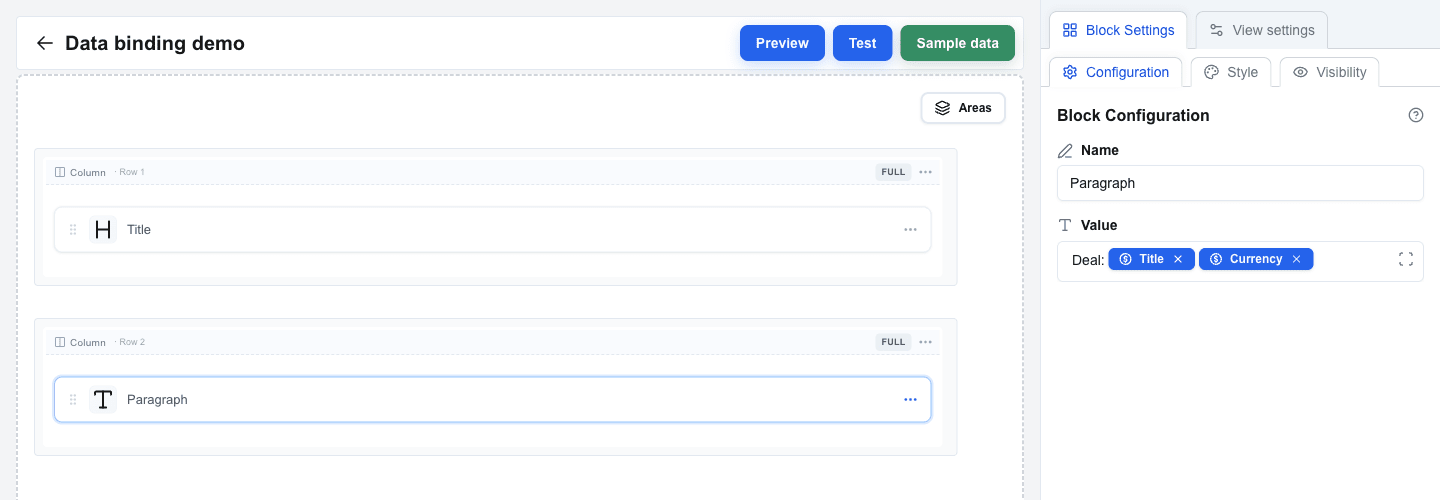Click the Paragraph block drag handle
The width and height of the screenshot is (1440, 500).
coord(73,399)
